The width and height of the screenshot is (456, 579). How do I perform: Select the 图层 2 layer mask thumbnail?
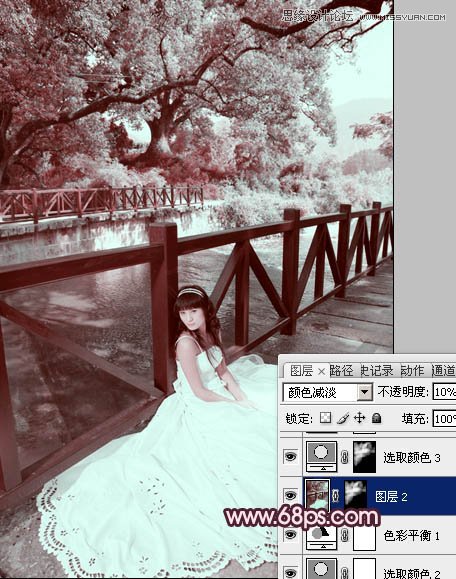coord(355,495)
